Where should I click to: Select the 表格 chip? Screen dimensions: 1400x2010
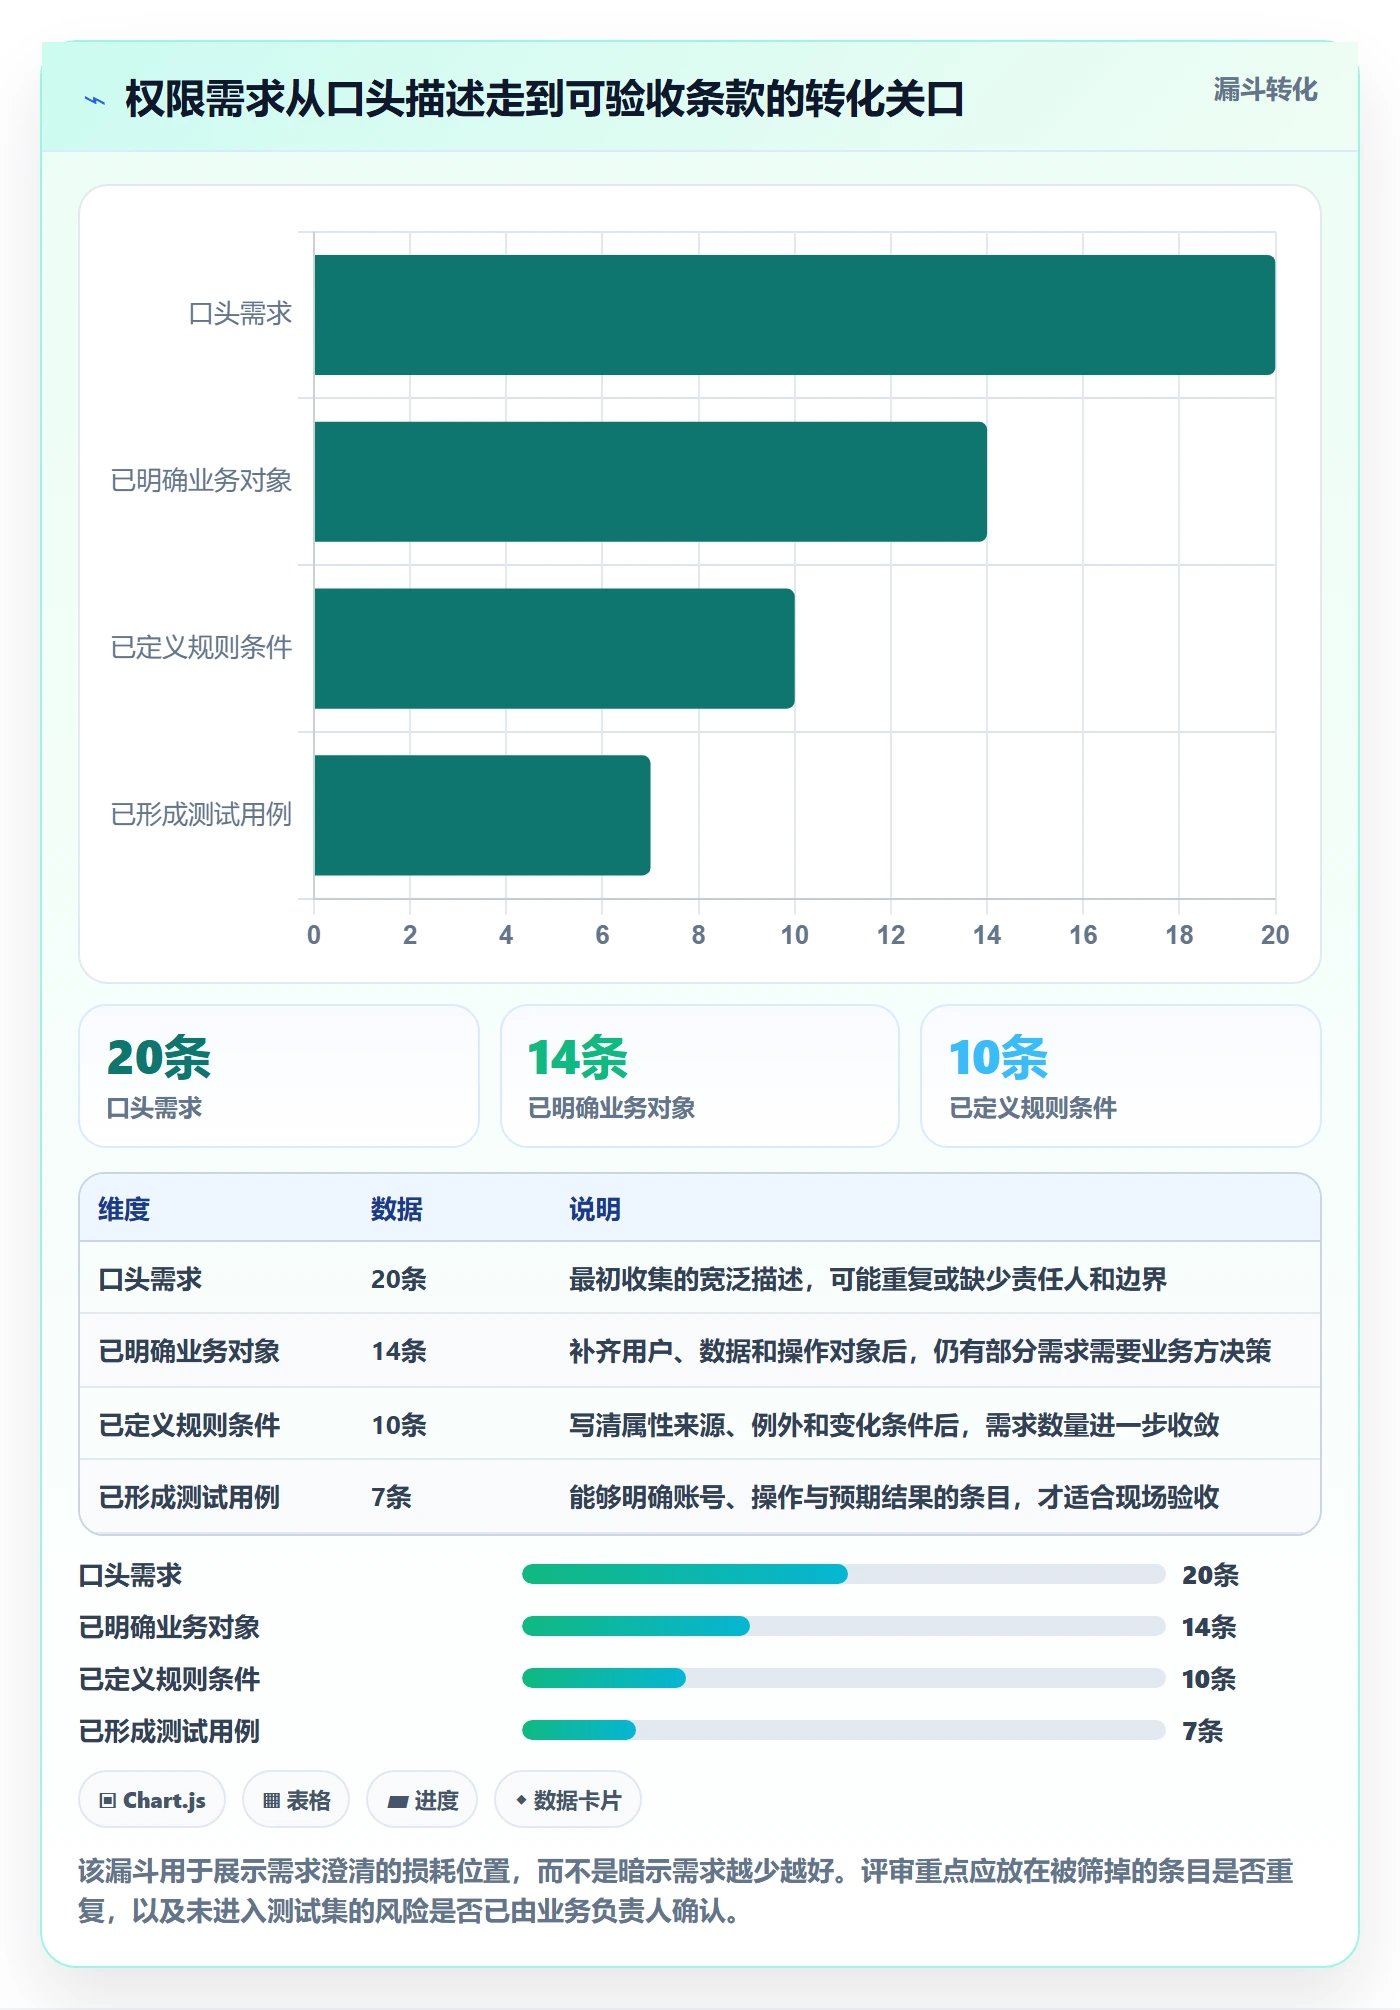296,1800
